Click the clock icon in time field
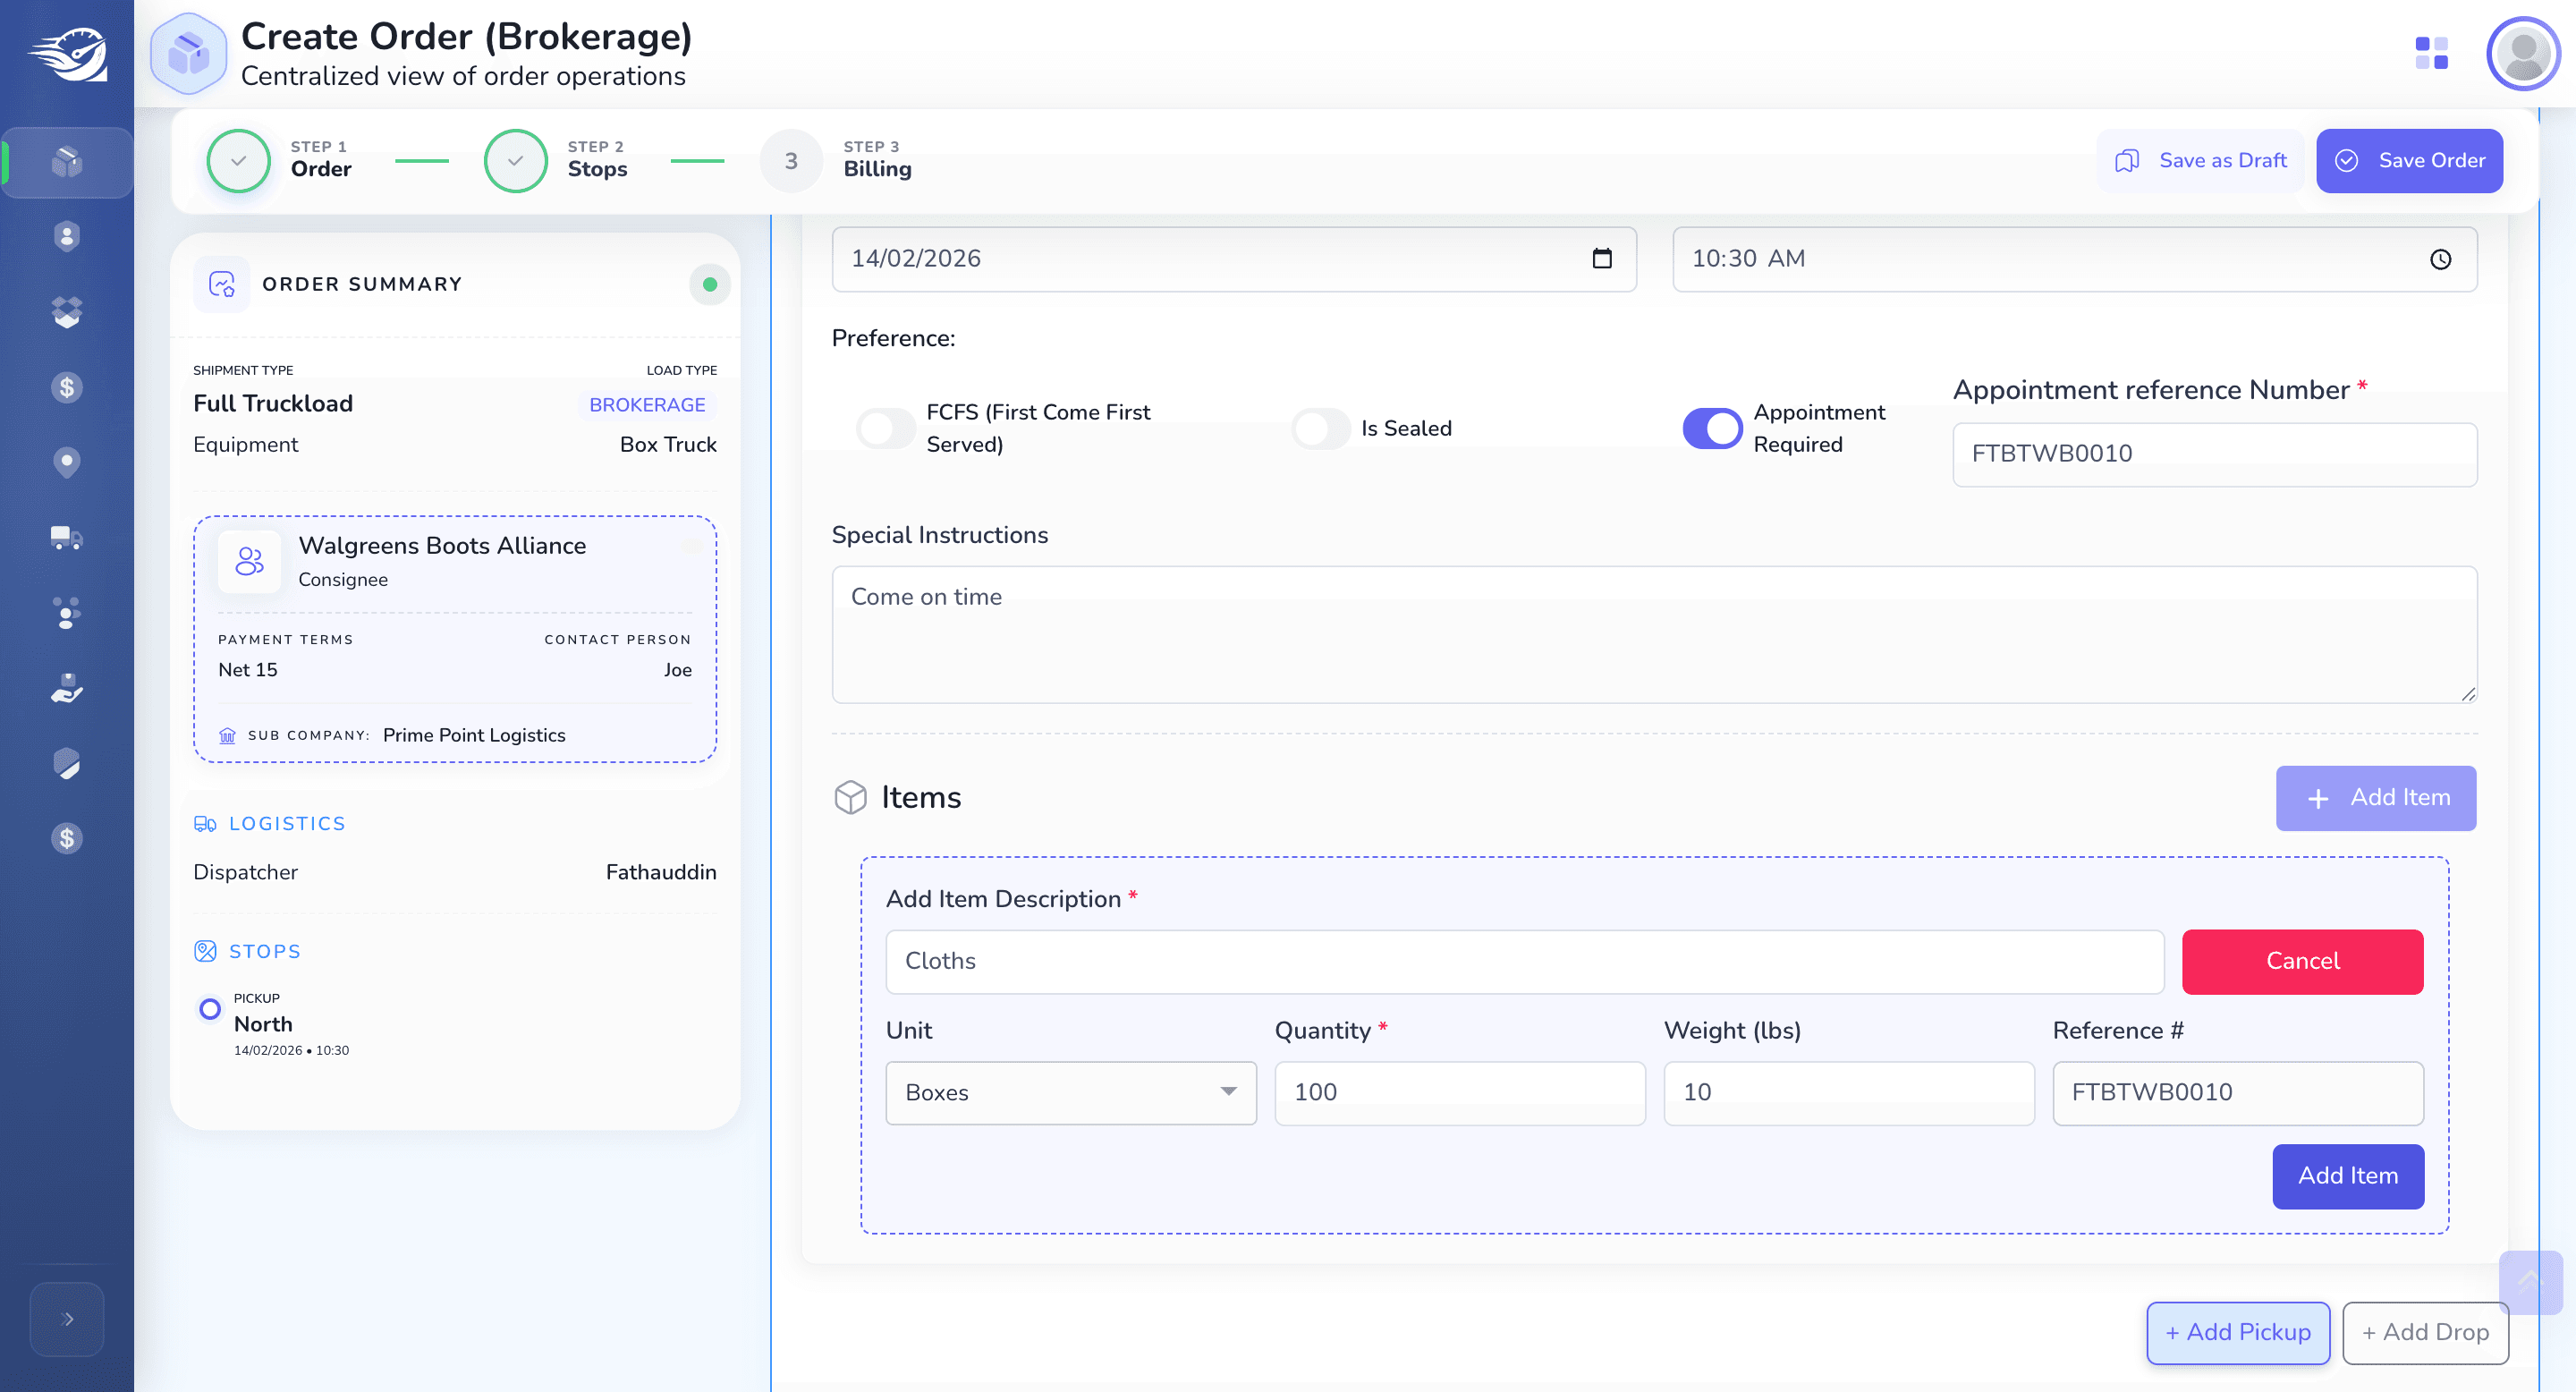 coord(2440,260)
